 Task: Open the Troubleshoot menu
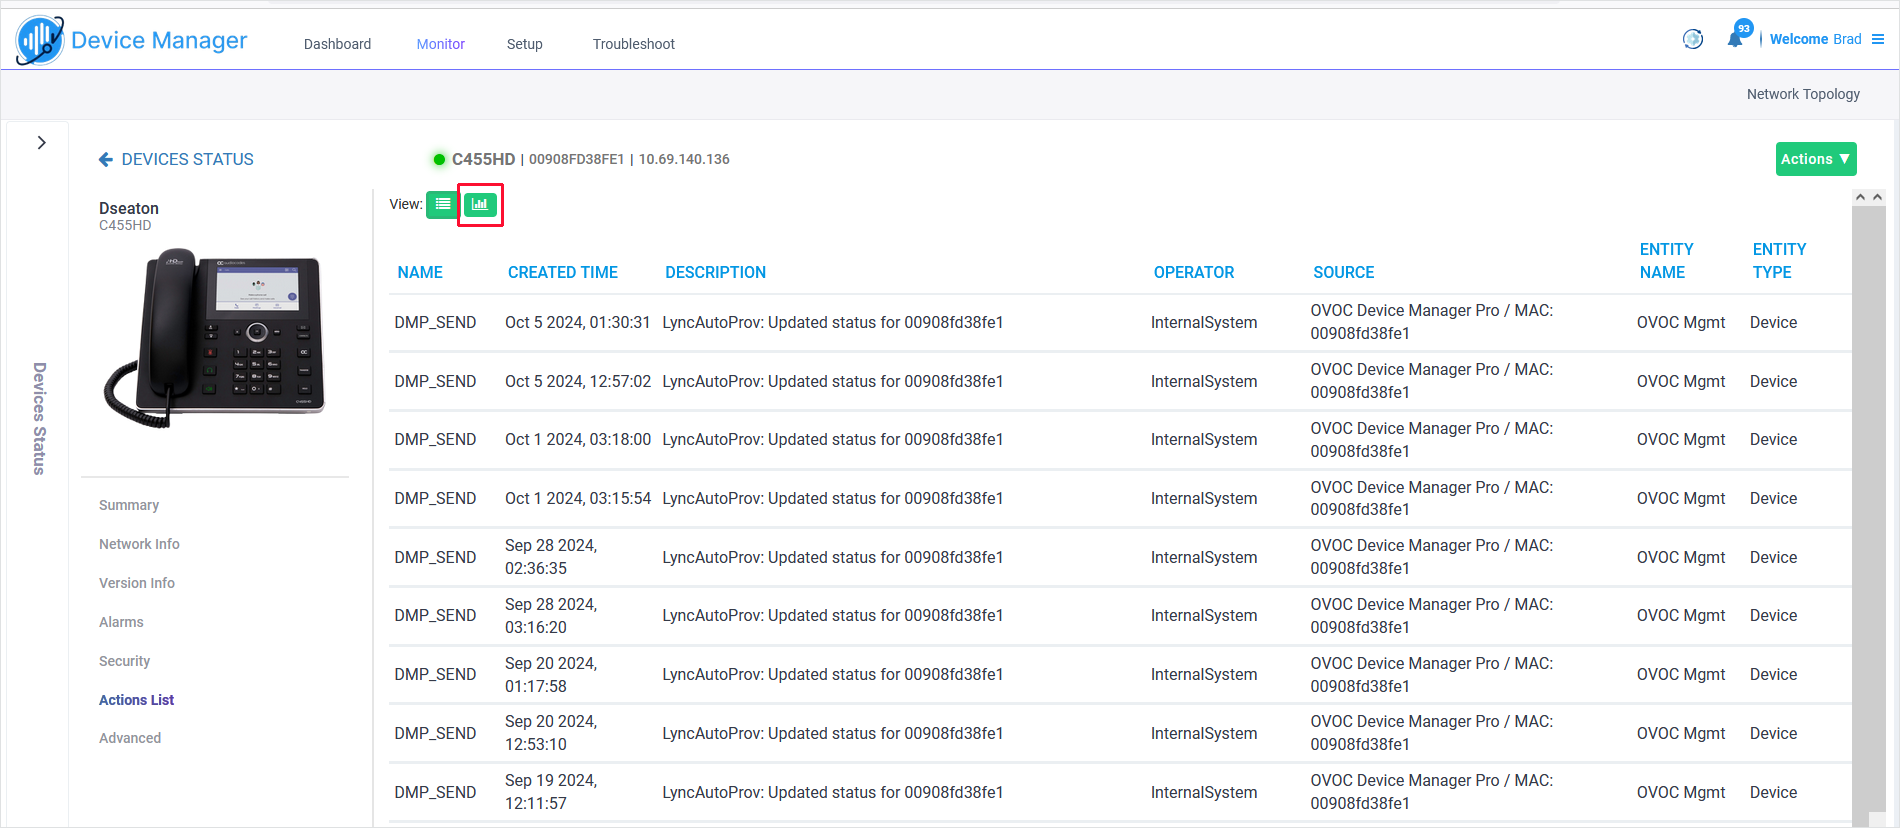point(633,44)
